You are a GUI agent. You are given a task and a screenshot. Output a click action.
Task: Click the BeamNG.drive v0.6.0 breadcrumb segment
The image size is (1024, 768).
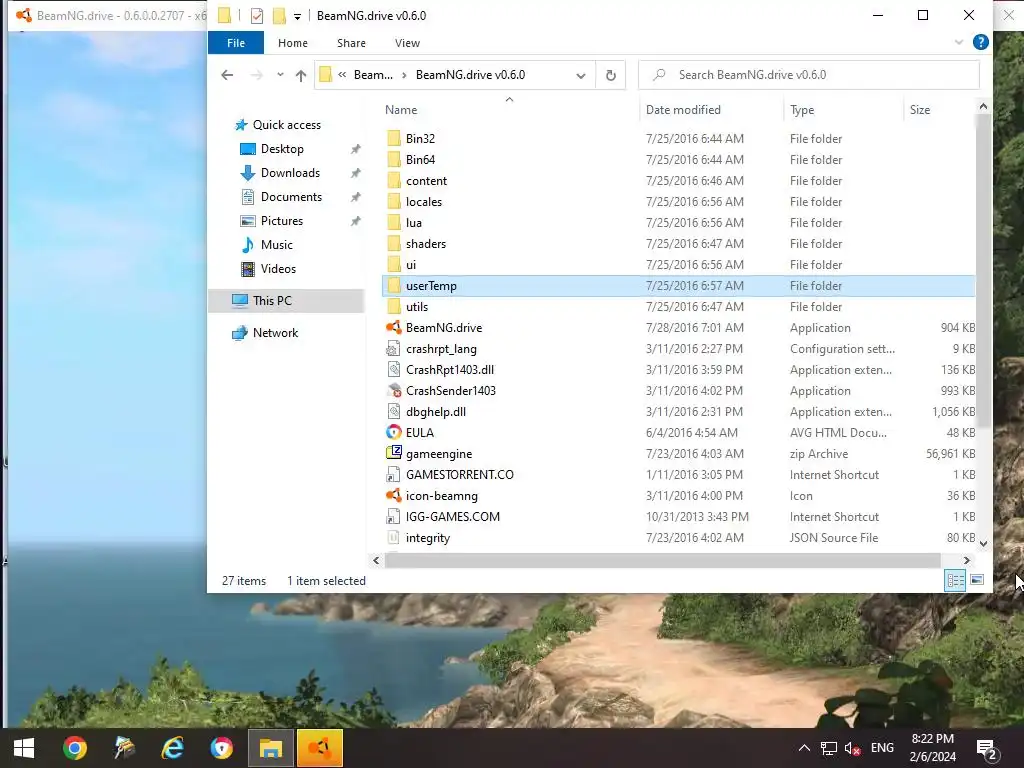click(x=470, y=74)
